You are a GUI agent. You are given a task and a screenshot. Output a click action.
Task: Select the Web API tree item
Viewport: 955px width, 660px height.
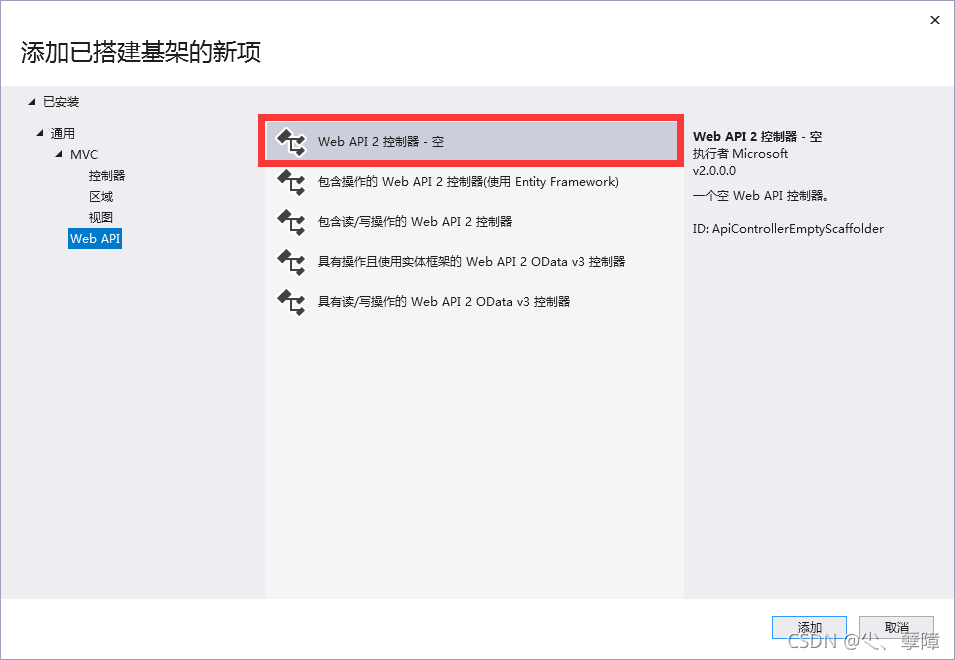click(95, 239)
